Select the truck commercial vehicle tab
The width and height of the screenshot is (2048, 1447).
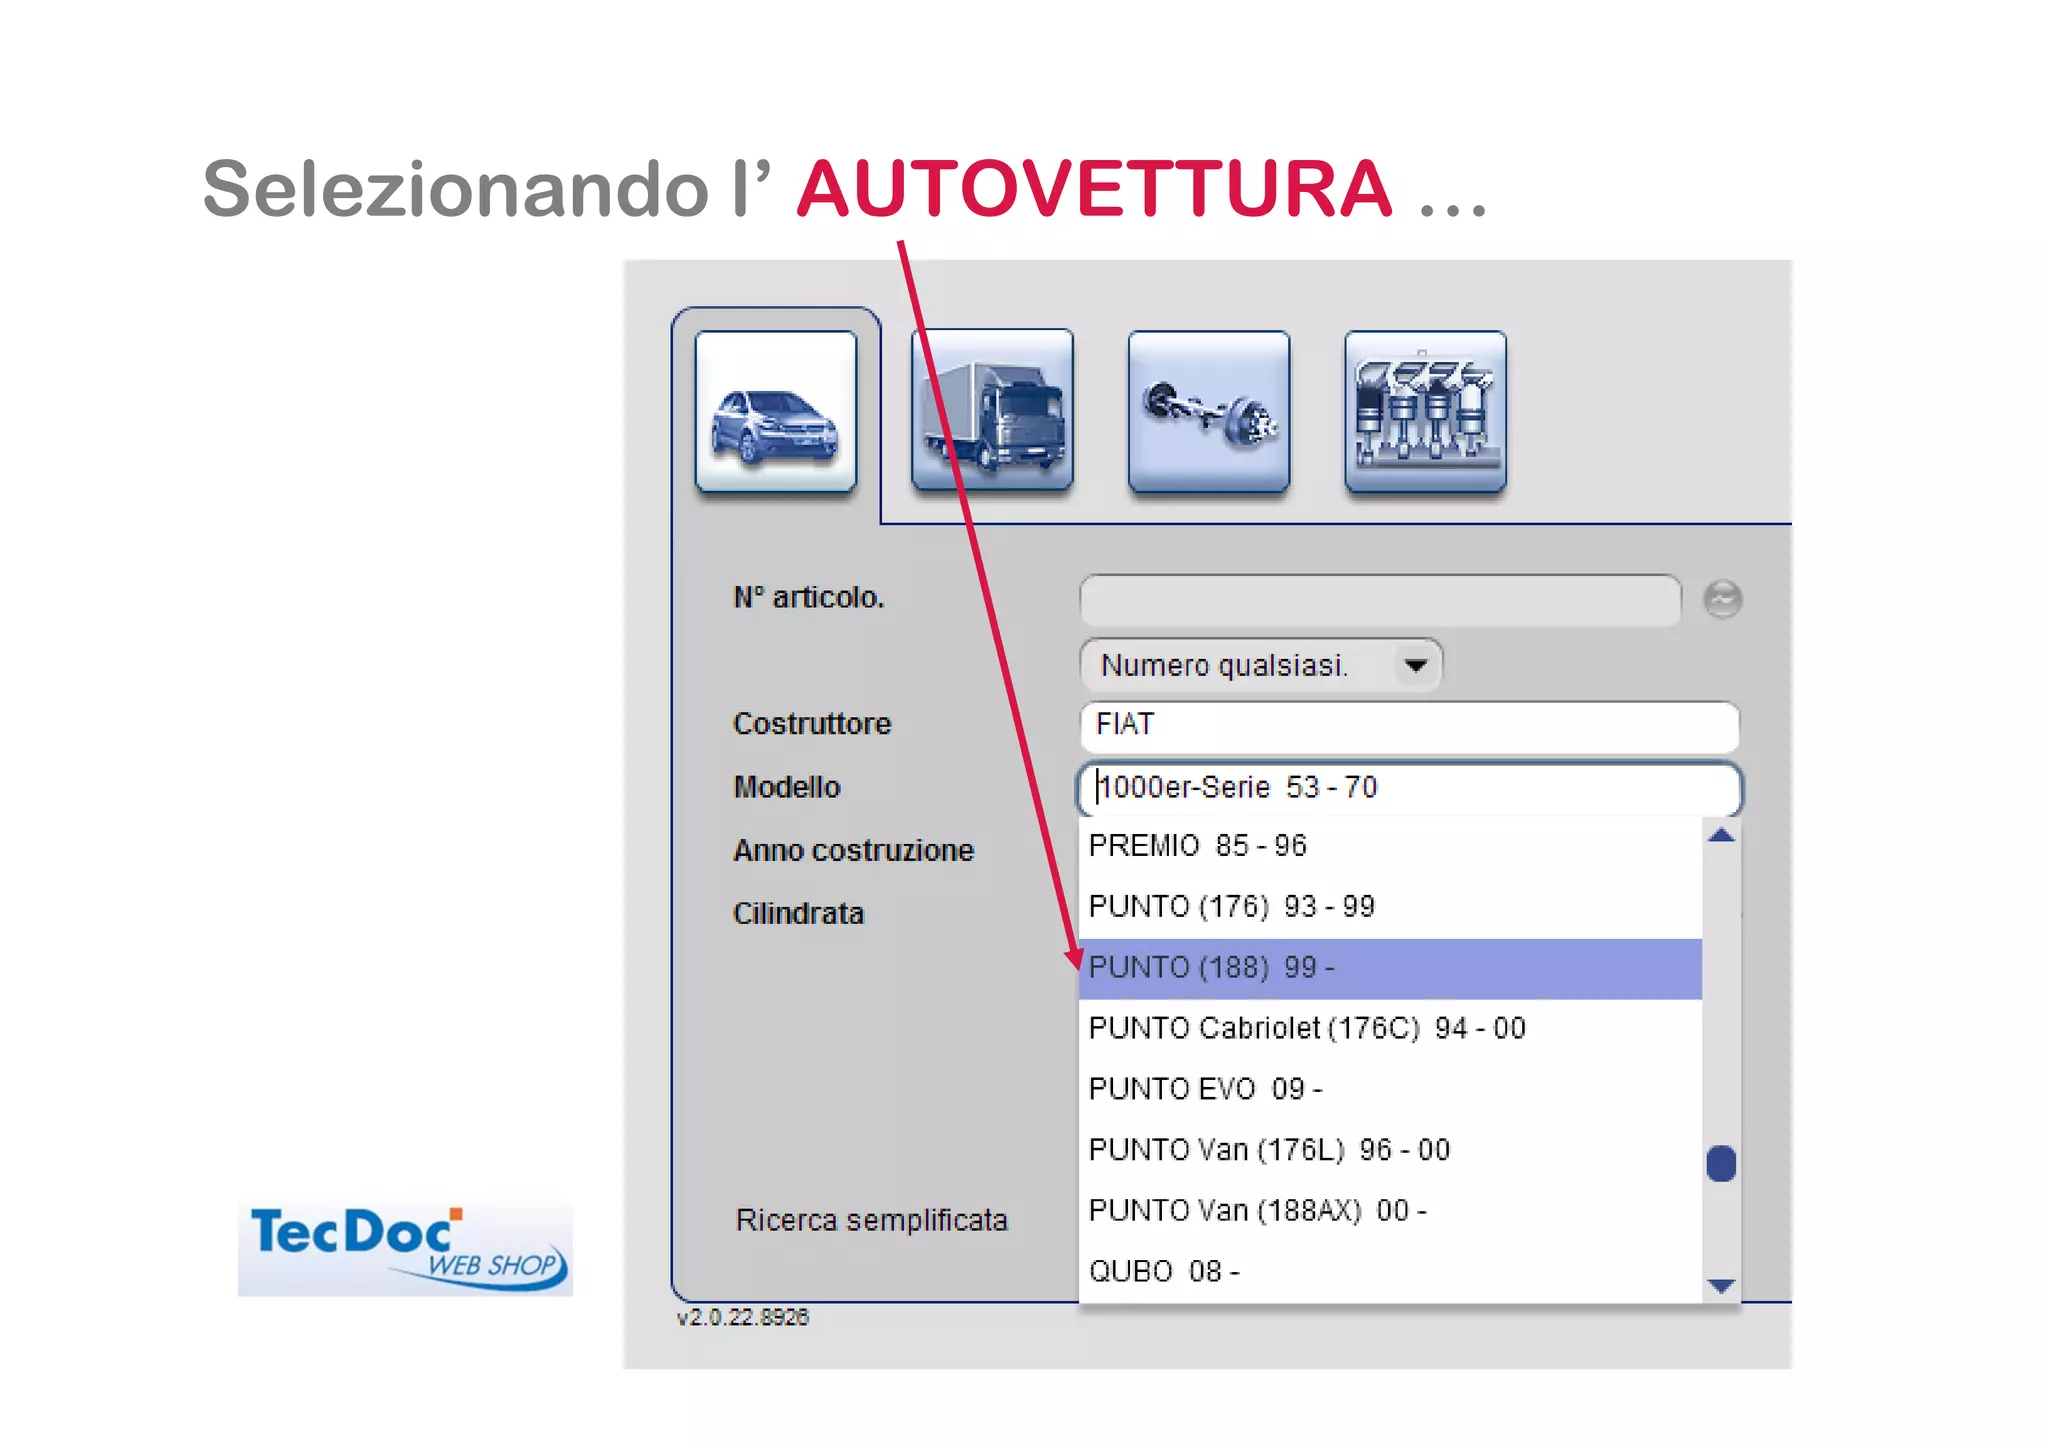tap(992, 411)
